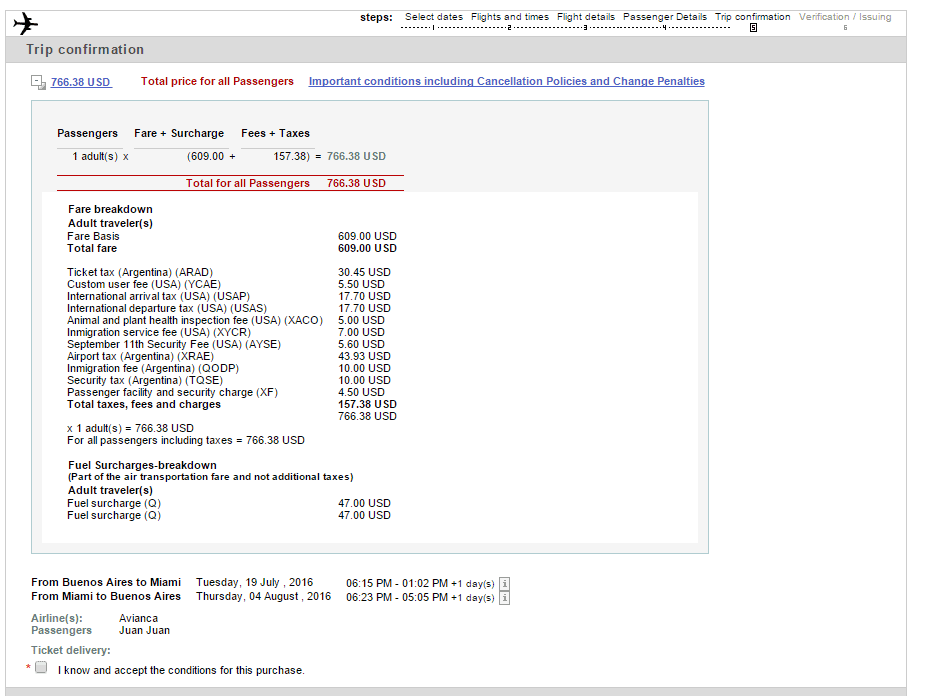Go to Flights and times step

point(510,17)
